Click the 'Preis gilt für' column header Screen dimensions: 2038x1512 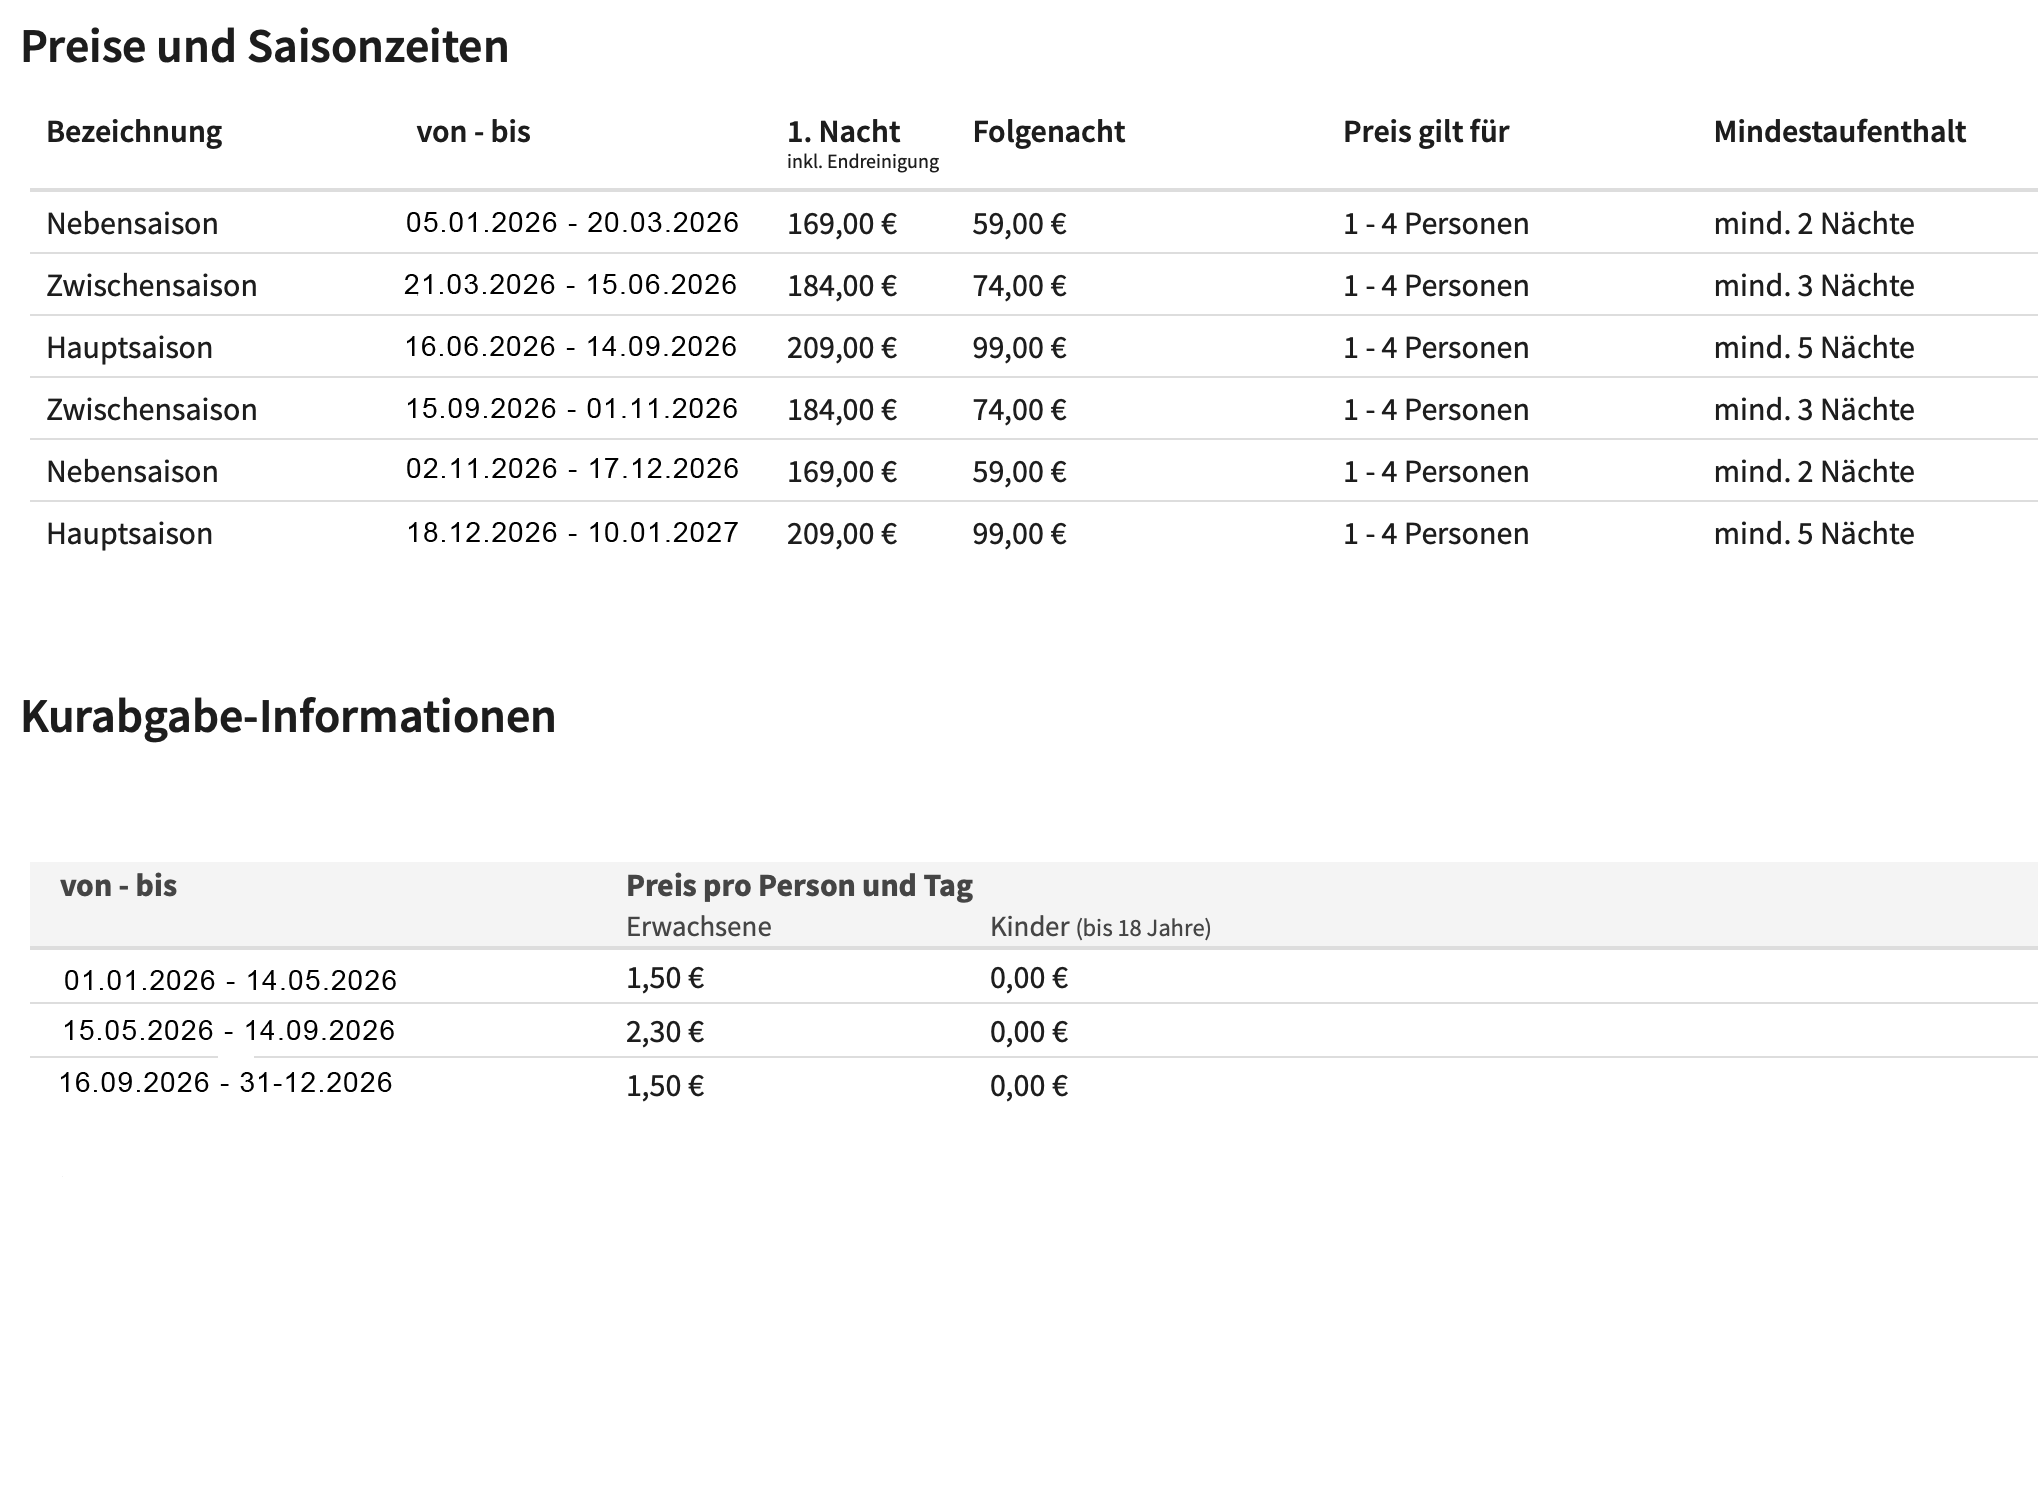pyautogui.click(x=1425, y=132)
